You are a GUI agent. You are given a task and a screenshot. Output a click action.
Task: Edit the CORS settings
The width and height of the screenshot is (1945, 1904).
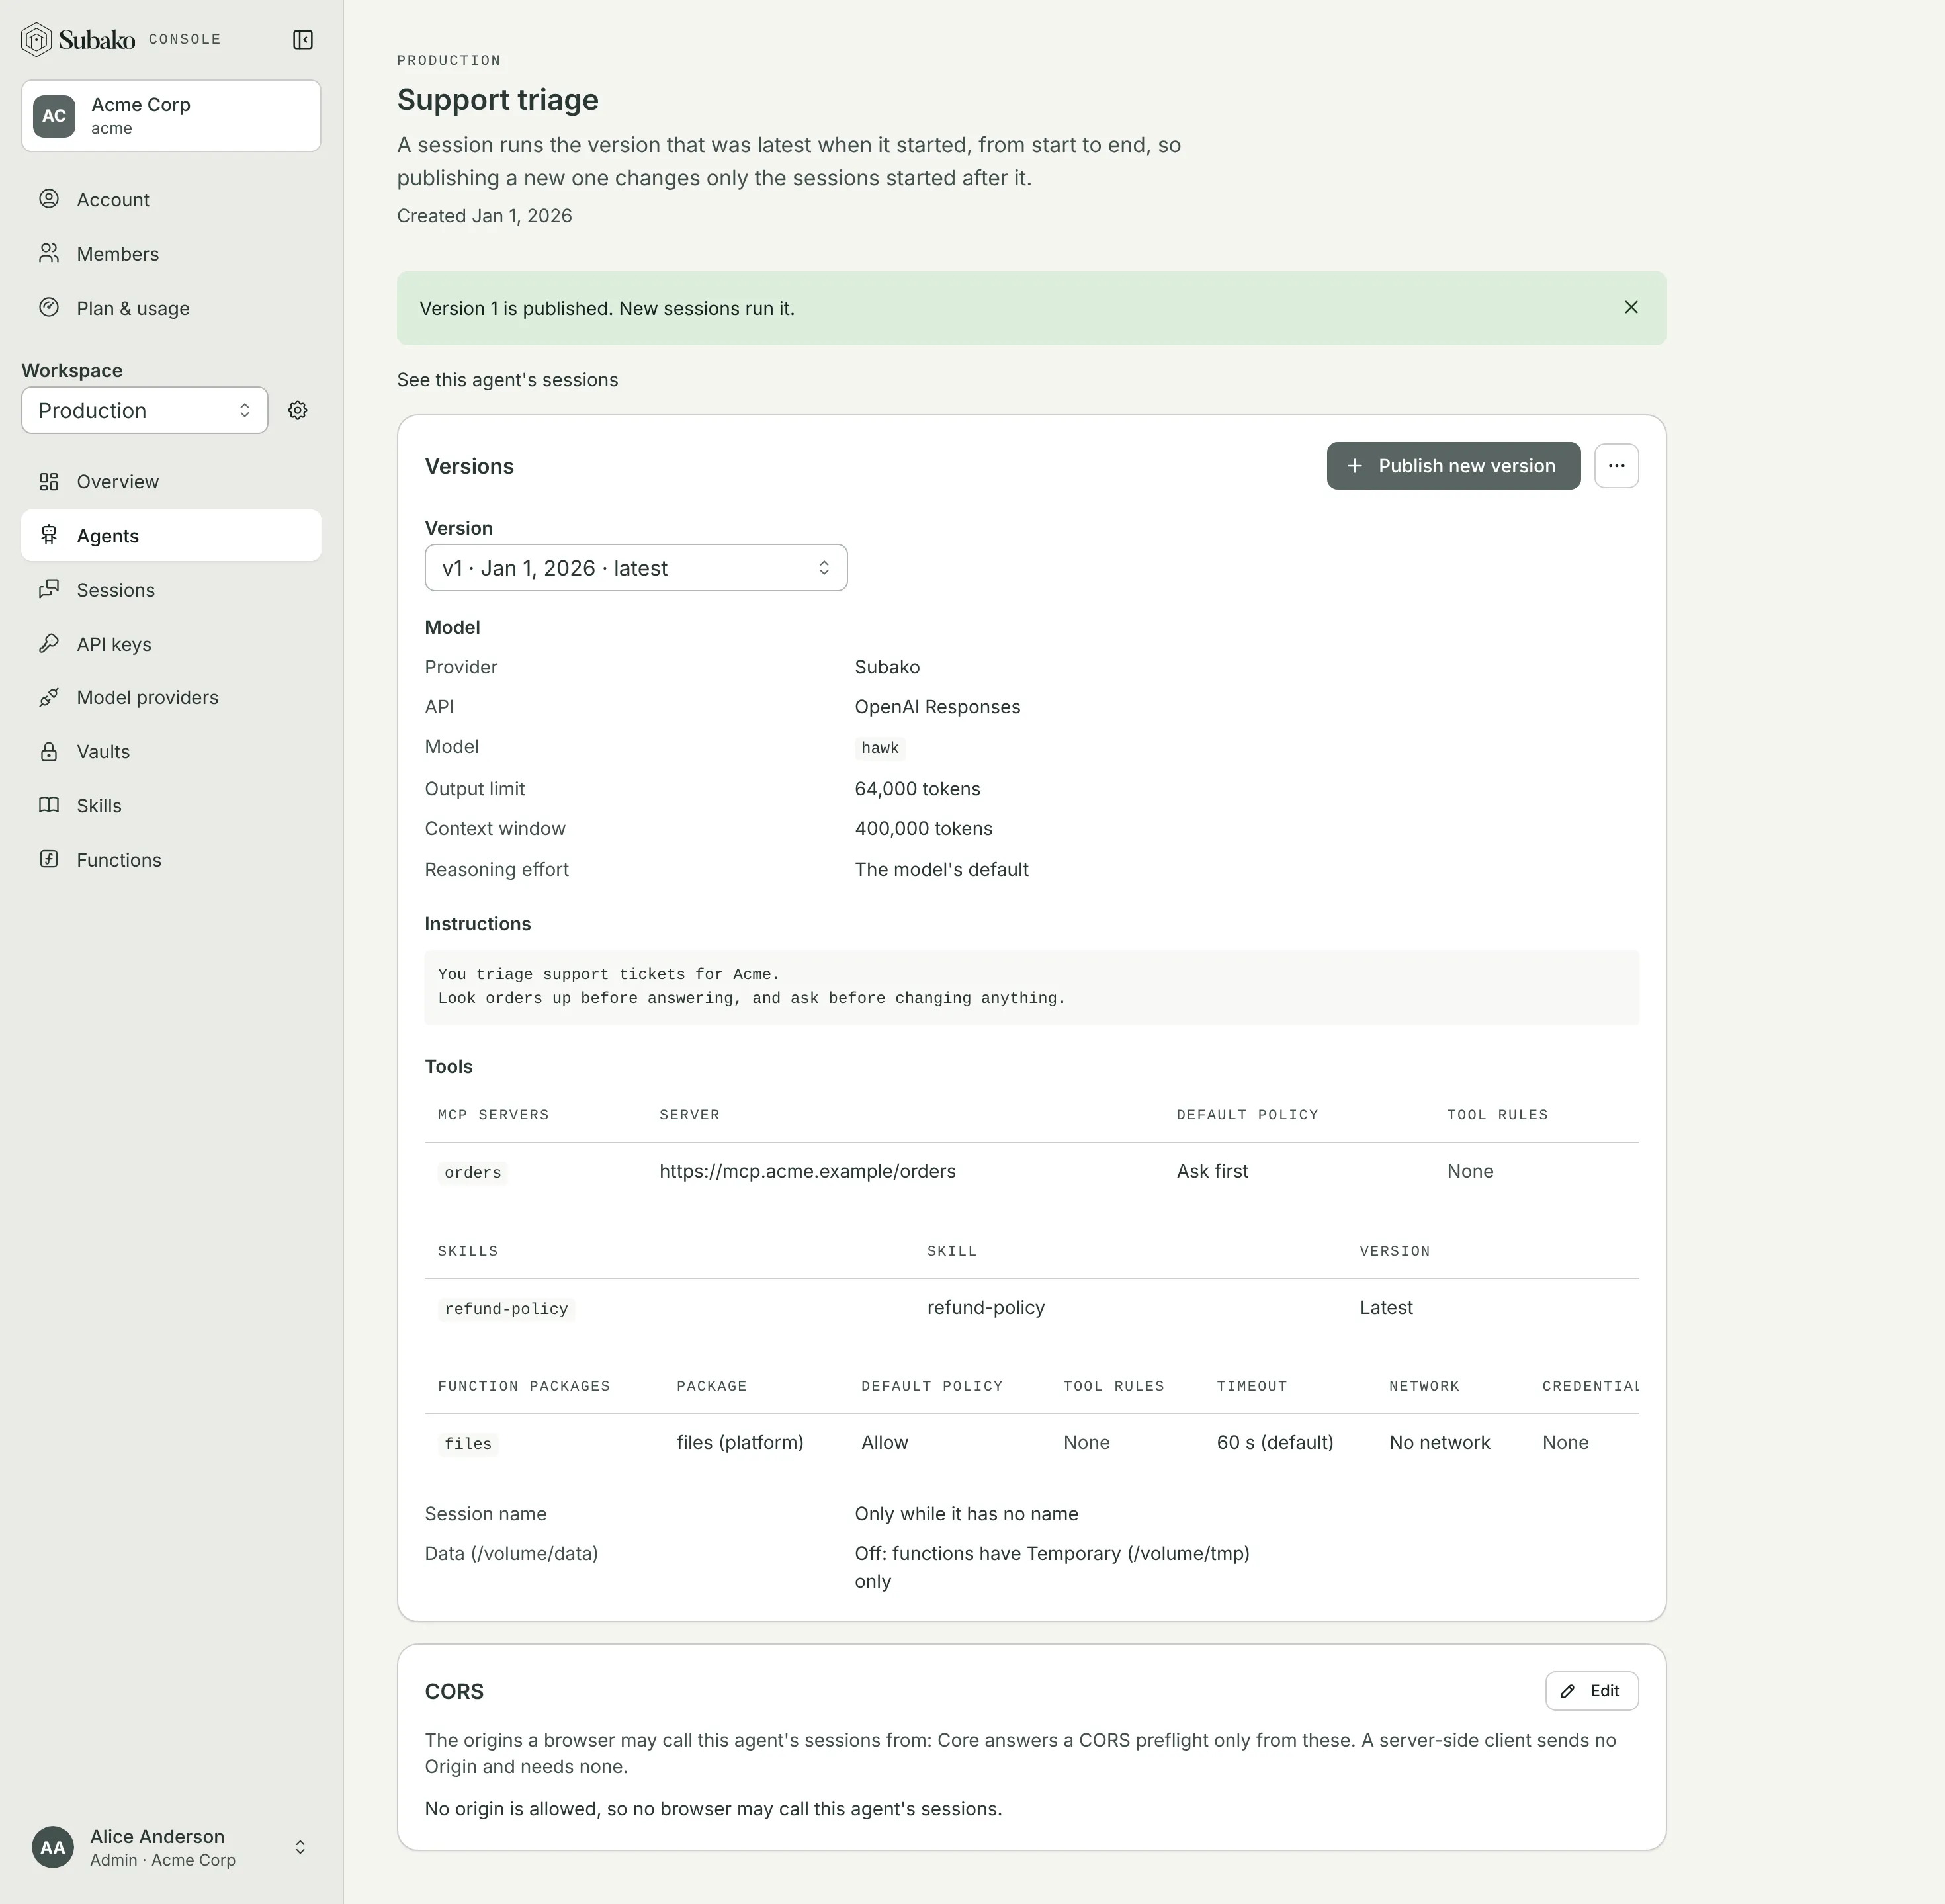1591,1691
